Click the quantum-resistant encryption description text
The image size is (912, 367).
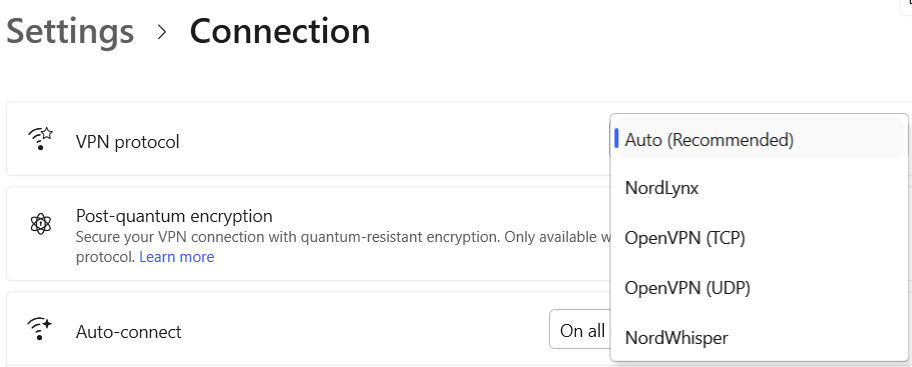click(x=343, y=247)
